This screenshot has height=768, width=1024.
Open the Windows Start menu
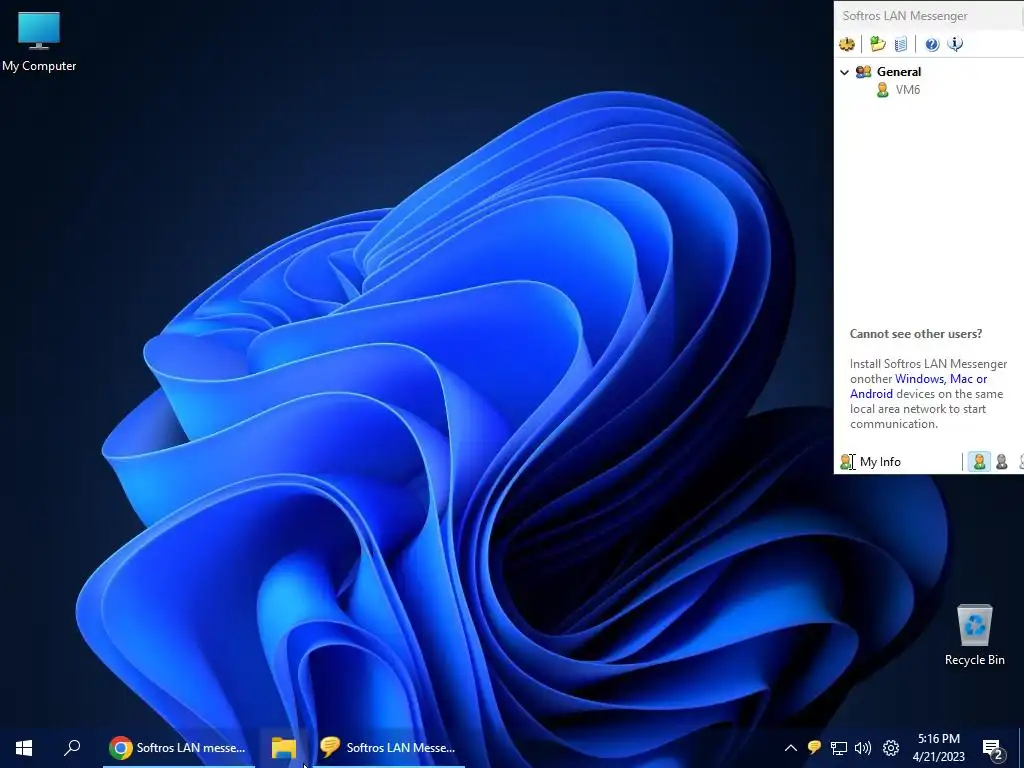click(24, 748)
